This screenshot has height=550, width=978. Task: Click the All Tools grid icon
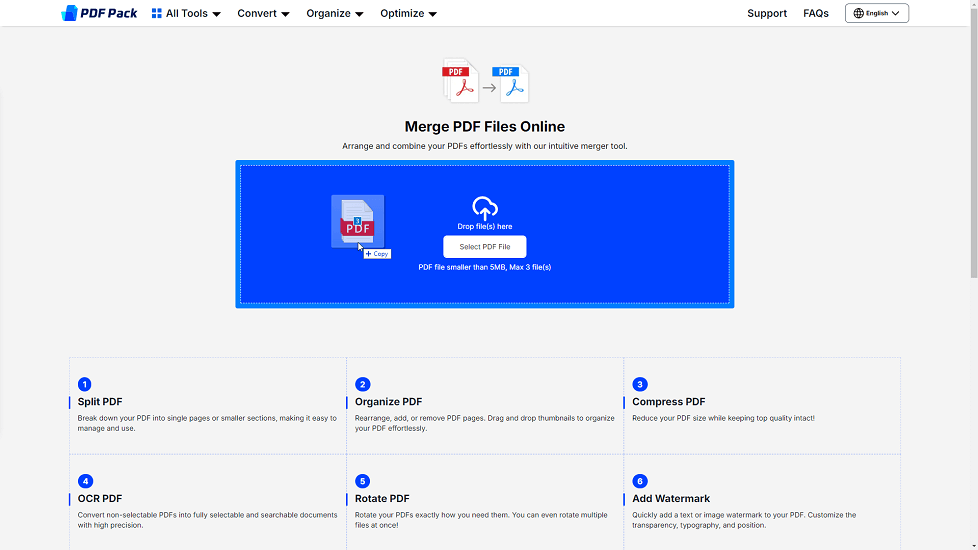157,14
